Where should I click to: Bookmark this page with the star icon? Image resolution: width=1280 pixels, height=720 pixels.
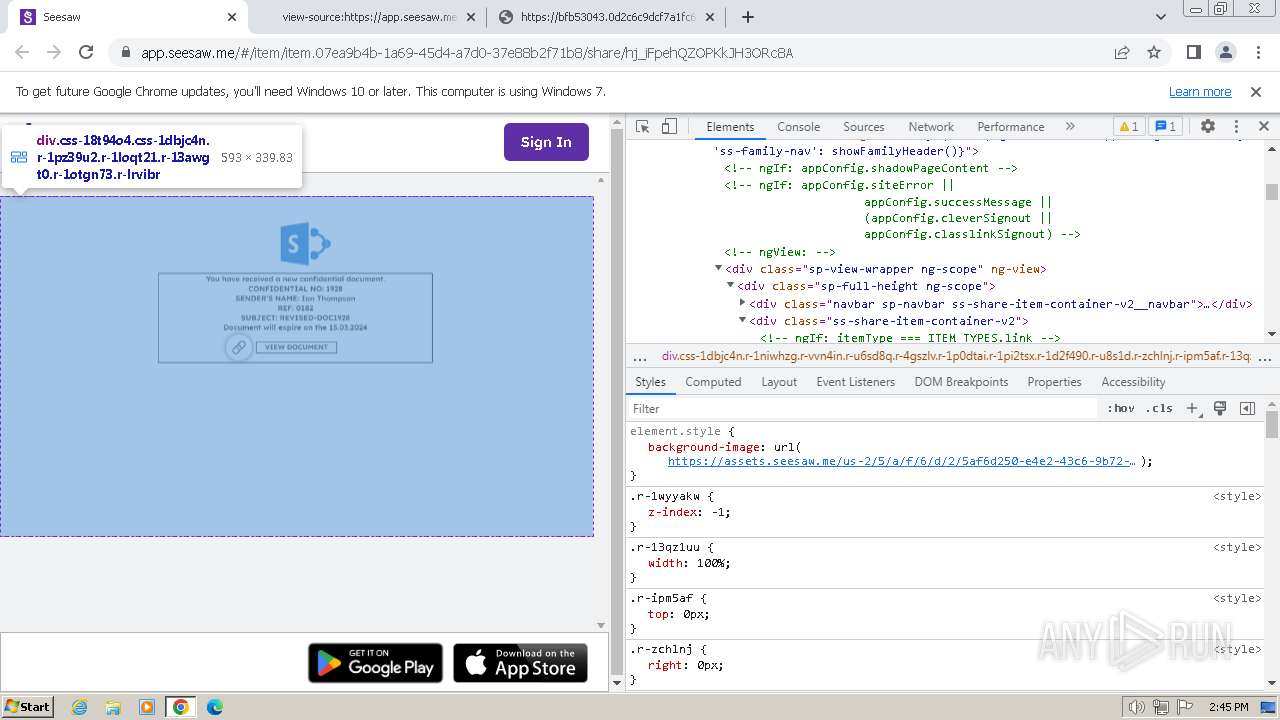point(1154,53)
